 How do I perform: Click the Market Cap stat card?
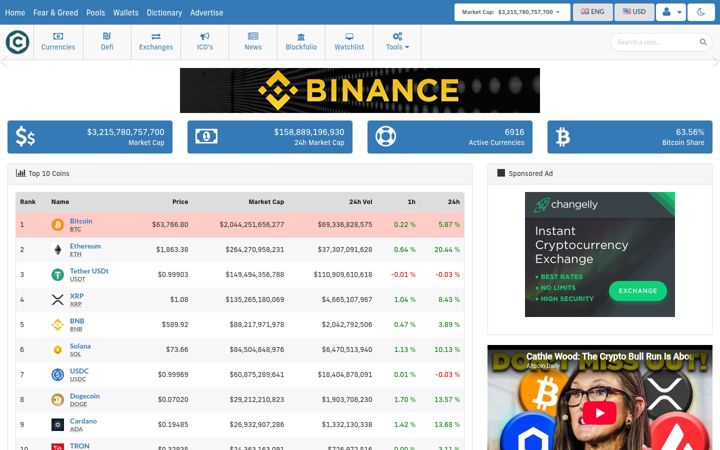(90, 137)
